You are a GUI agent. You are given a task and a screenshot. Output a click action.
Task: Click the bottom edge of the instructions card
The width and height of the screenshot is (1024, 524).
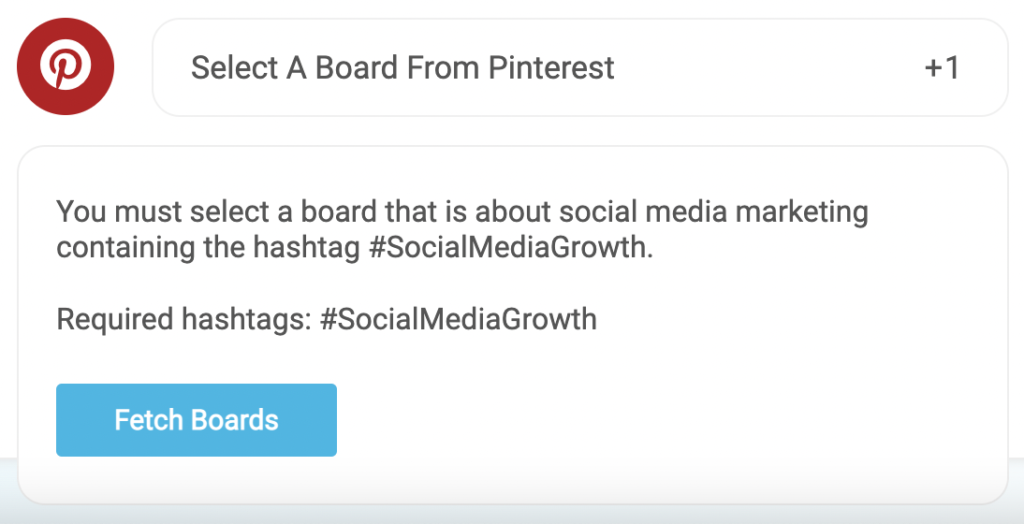pos(513,503)
